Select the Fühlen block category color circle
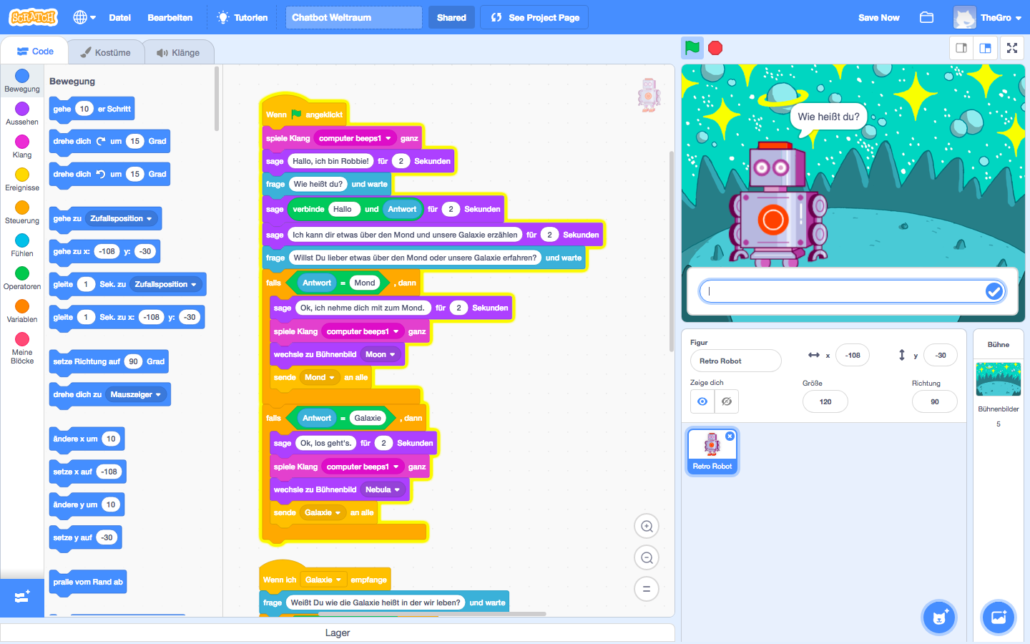 22,240
